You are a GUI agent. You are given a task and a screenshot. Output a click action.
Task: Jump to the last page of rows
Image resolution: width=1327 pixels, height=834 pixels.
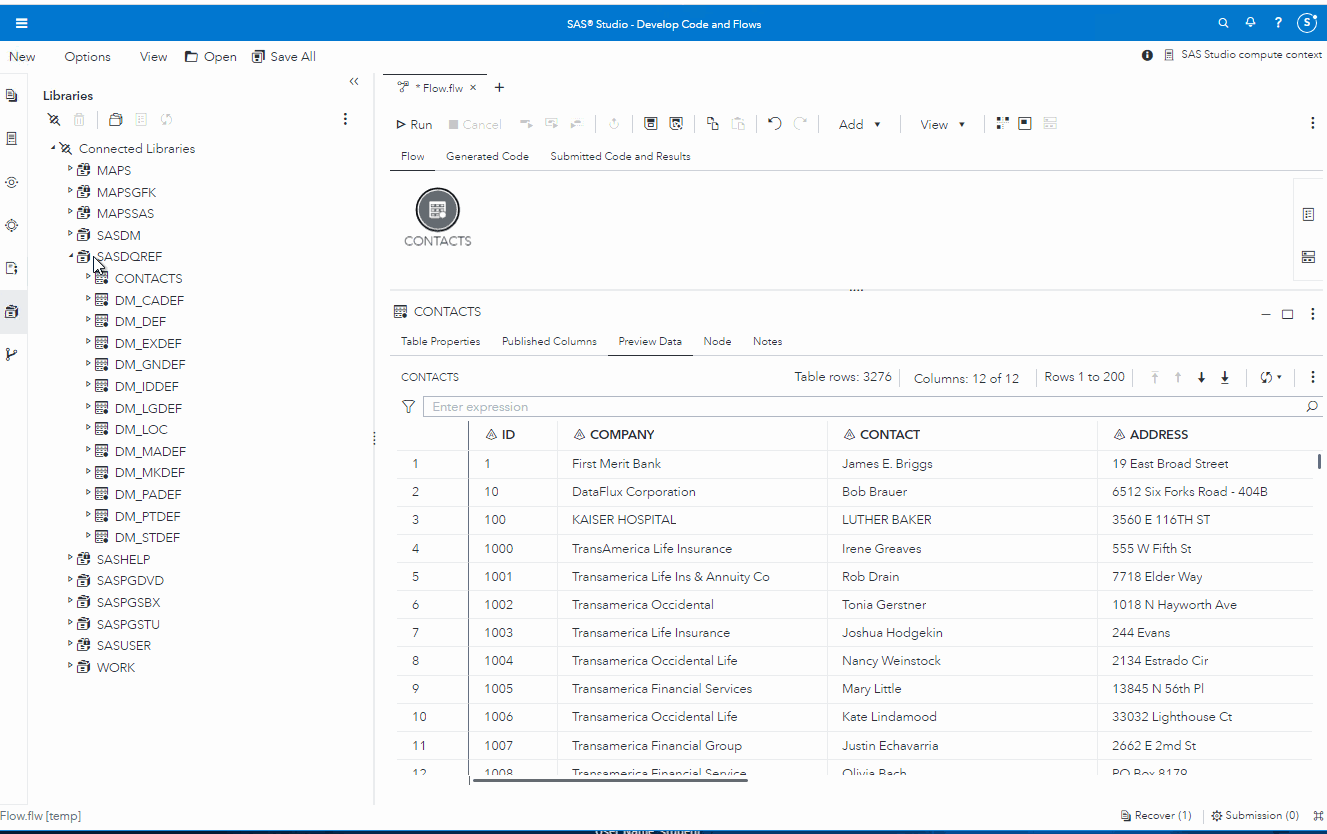pos(1225,378)
